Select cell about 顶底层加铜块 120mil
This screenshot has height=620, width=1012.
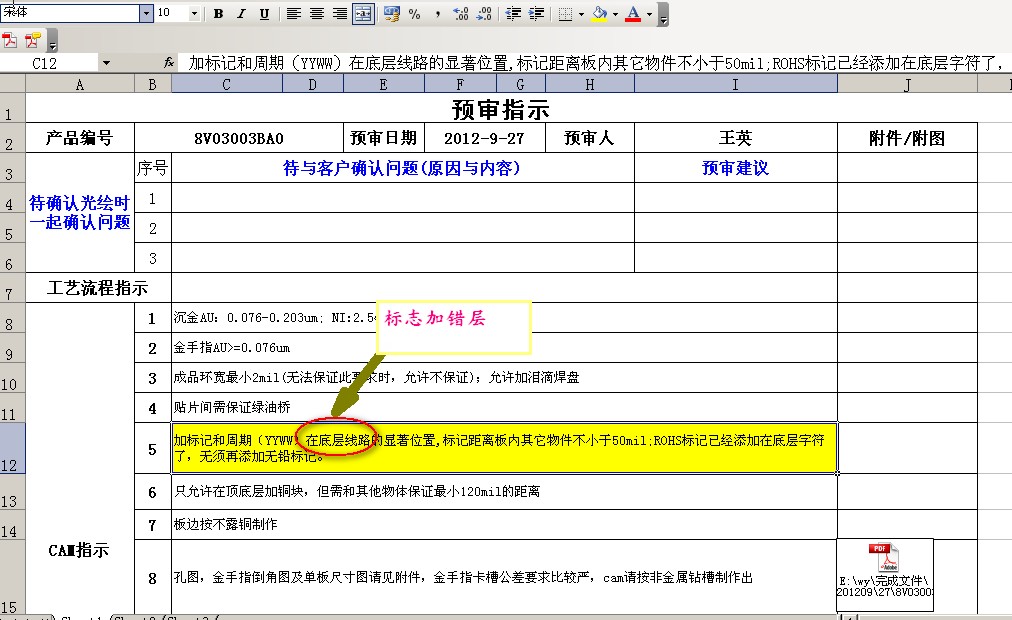pos(504,492)
